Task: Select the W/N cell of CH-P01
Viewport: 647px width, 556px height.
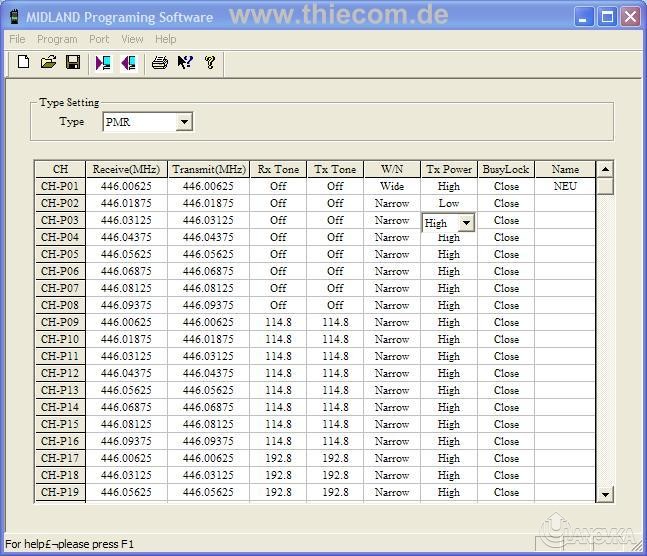Action: [x=392, y=186]
